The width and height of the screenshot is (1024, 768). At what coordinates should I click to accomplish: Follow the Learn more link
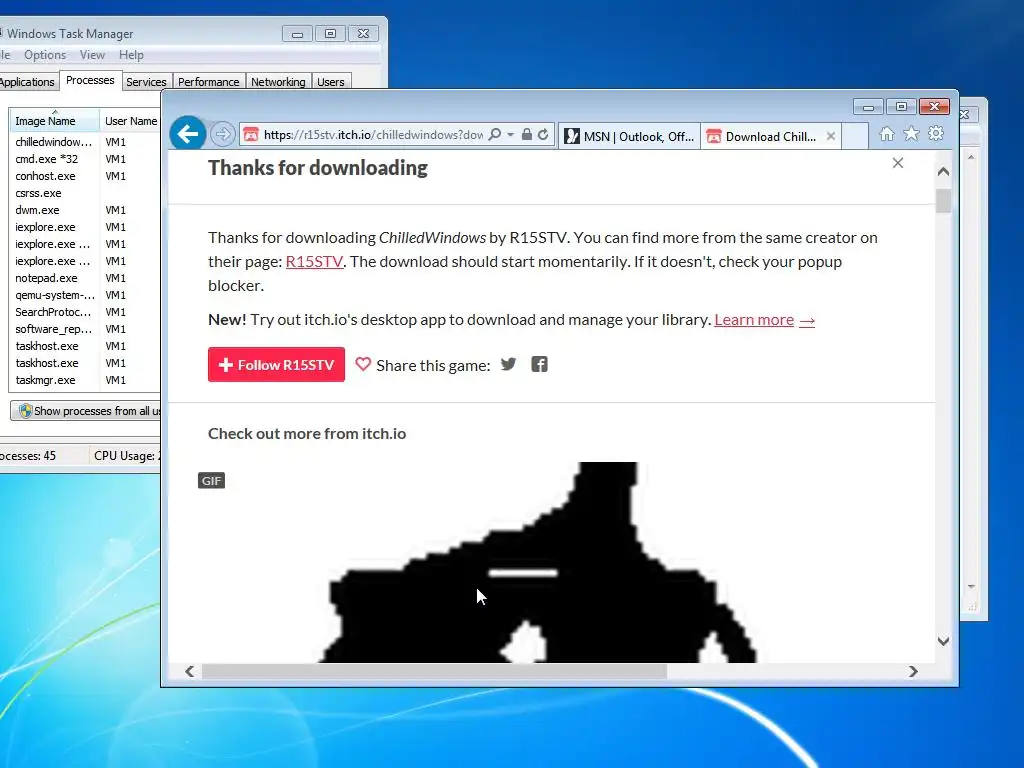764,319
